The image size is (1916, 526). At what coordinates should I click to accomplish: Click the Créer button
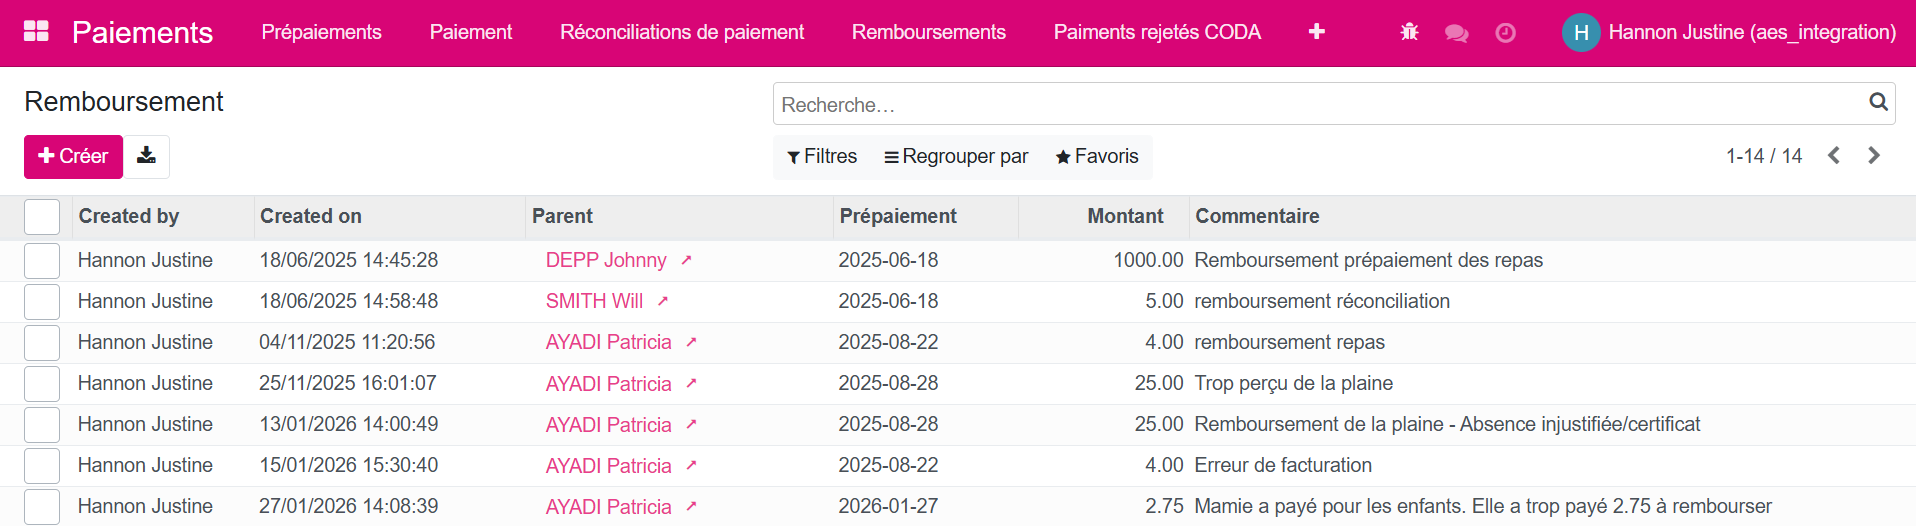click(x=73, y=157)
